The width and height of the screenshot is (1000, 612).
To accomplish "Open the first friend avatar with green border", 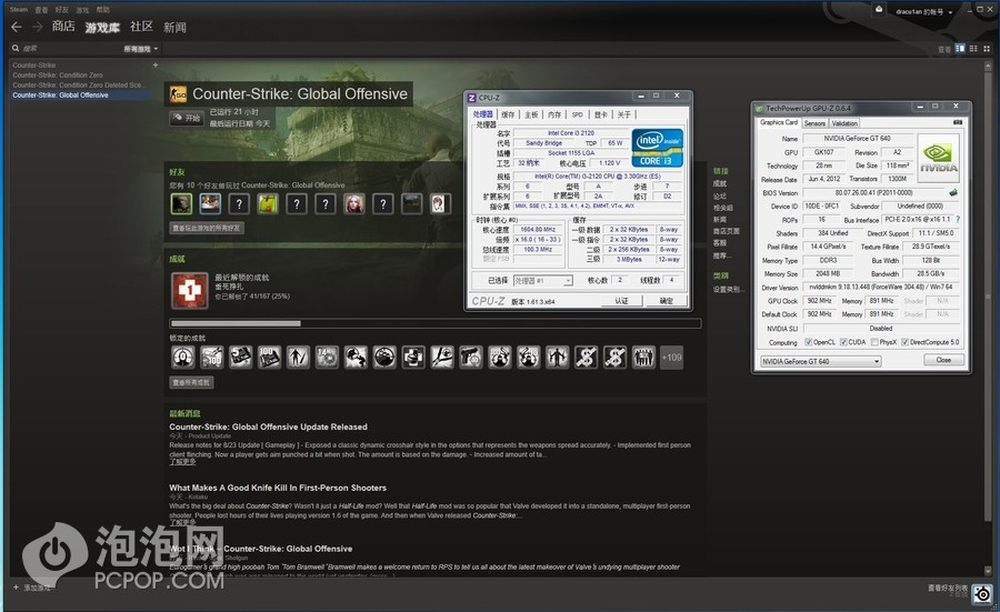I will point(181,203).
